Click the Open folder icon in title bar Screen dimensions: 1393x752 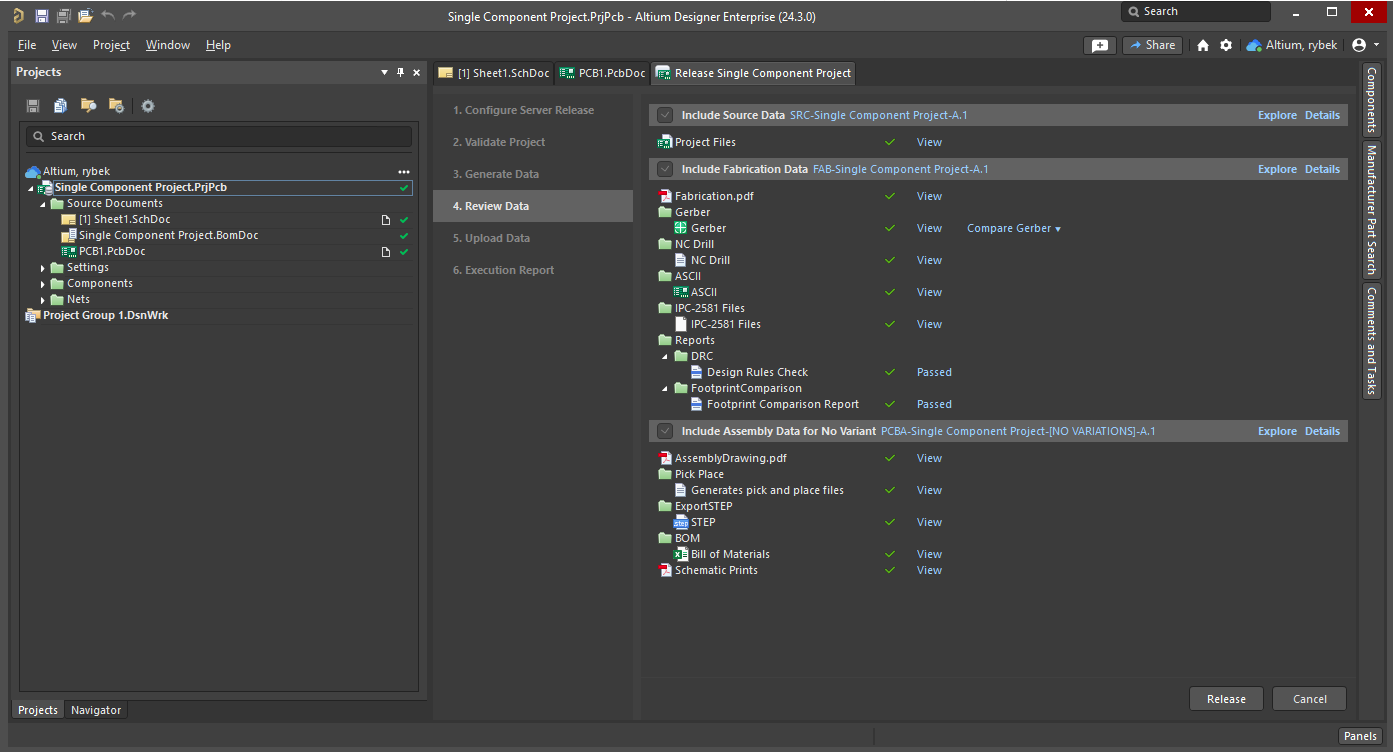point(85,15)
